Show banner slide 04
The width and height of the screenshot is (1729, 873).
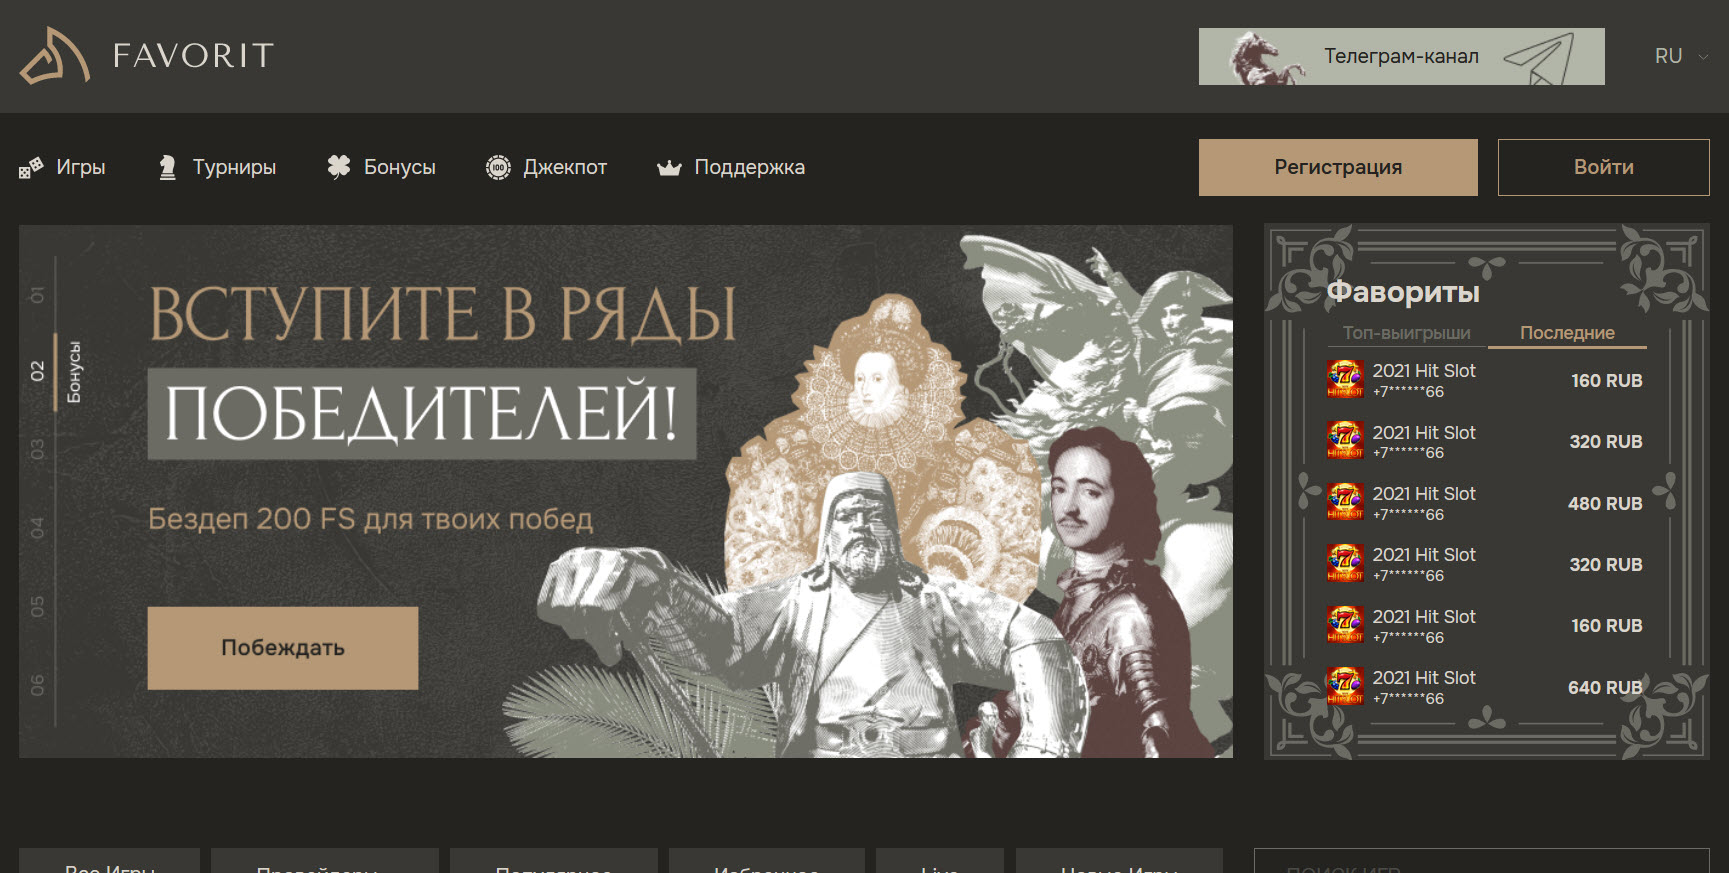coord(38,528)
